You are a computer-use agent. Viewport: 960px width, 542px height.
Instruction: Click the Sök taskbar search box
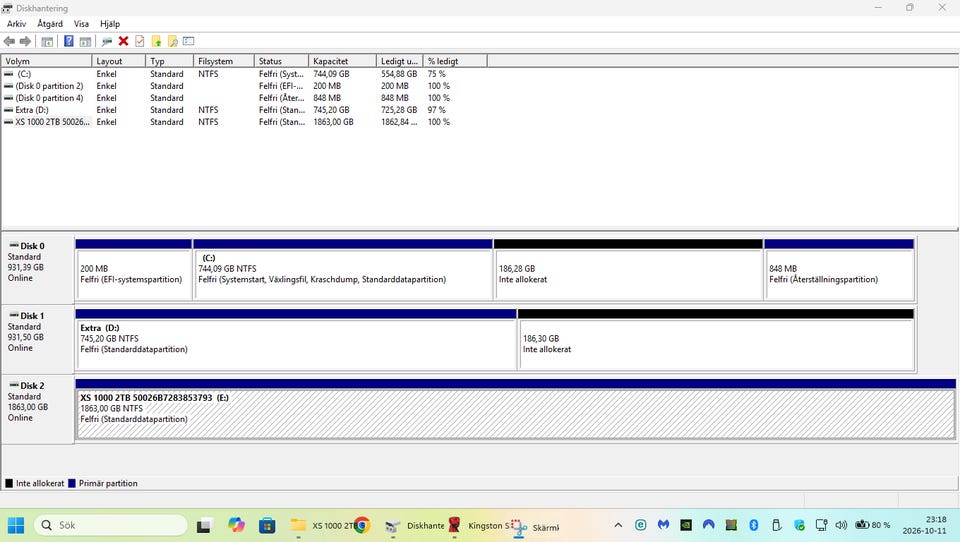pyautogui.click(x=111, y=525)
